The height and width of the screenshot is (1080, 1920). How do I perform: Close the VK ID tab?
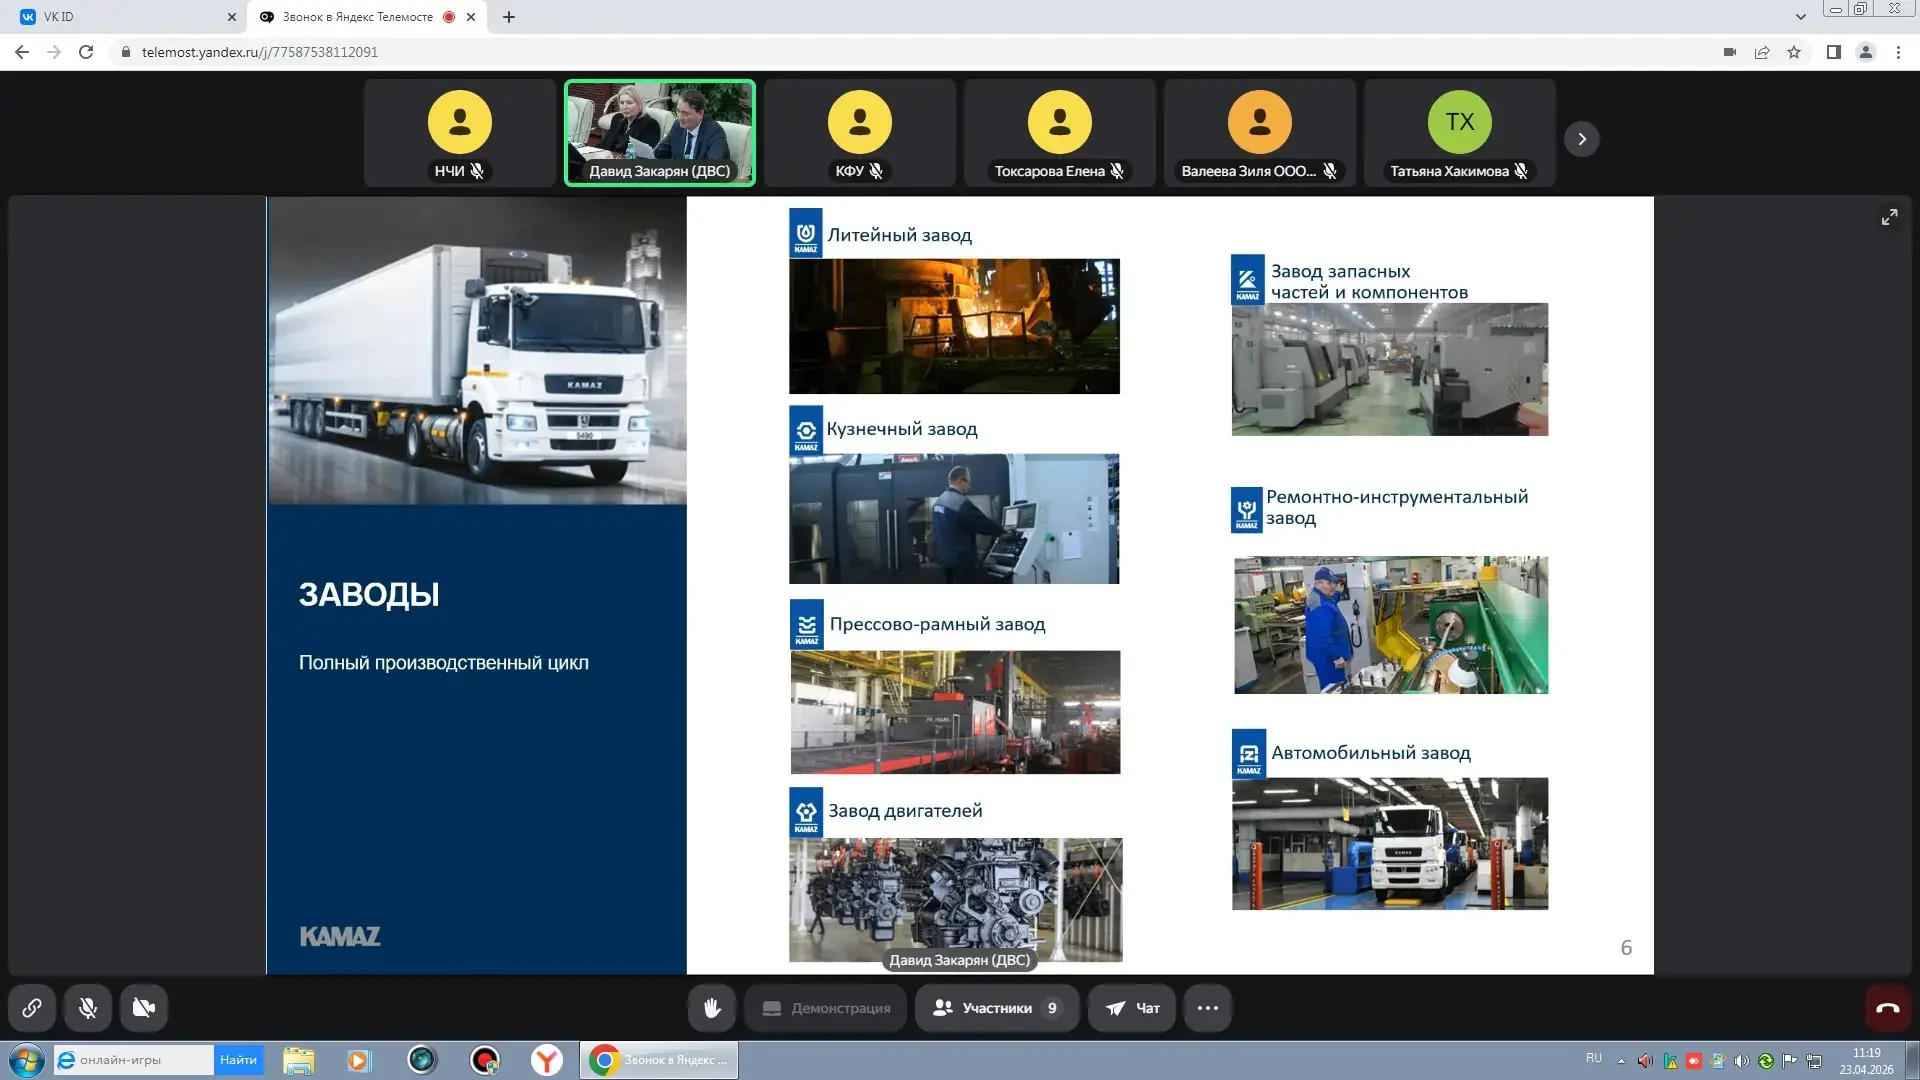[x=232, y=17]
